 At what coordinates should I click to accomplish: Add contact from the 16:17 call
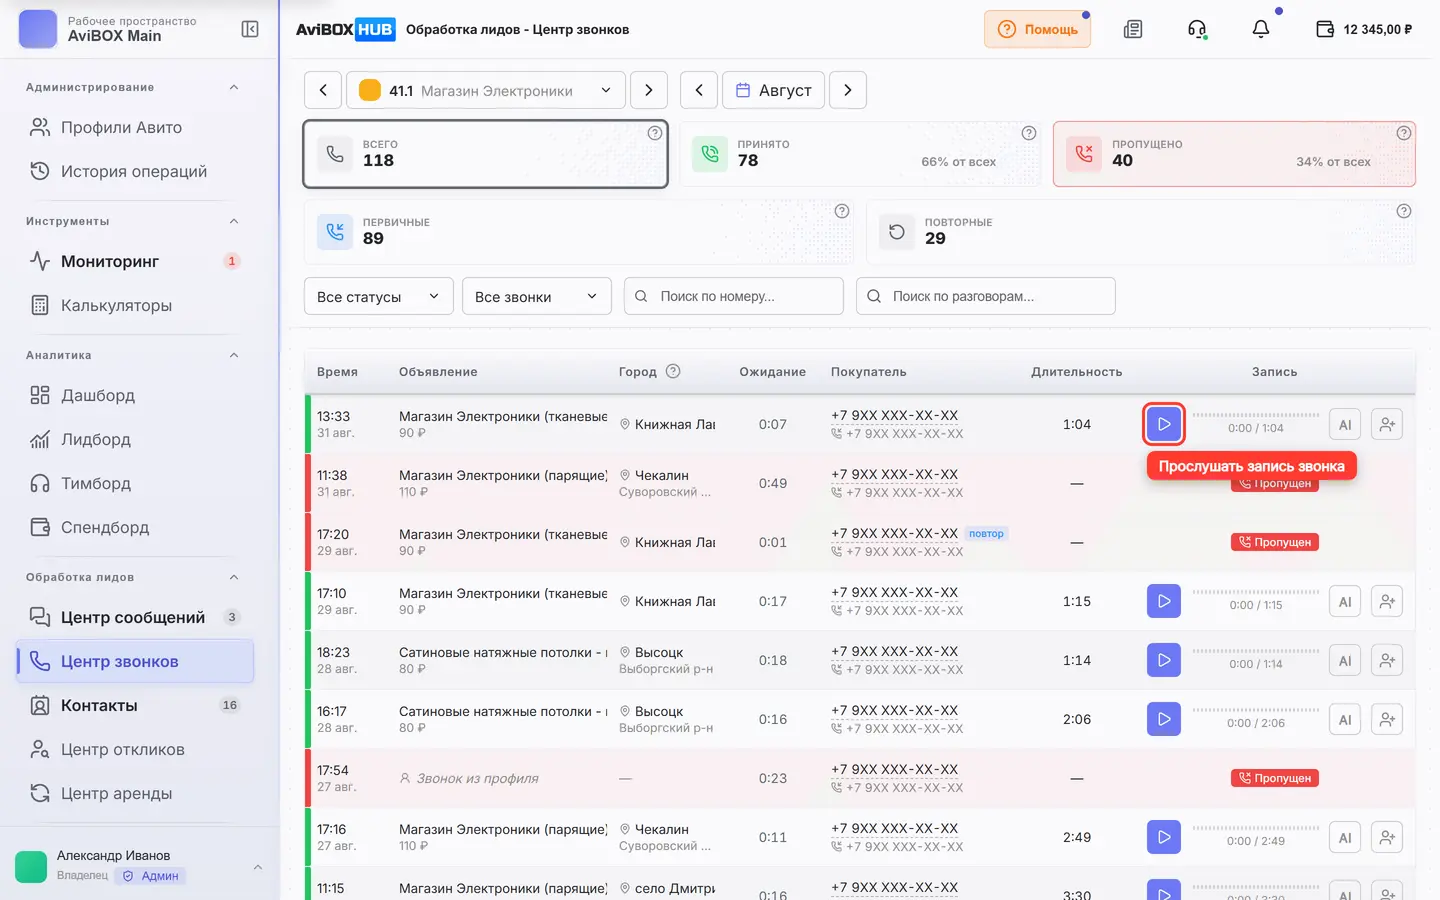(x=1387, y=719)
